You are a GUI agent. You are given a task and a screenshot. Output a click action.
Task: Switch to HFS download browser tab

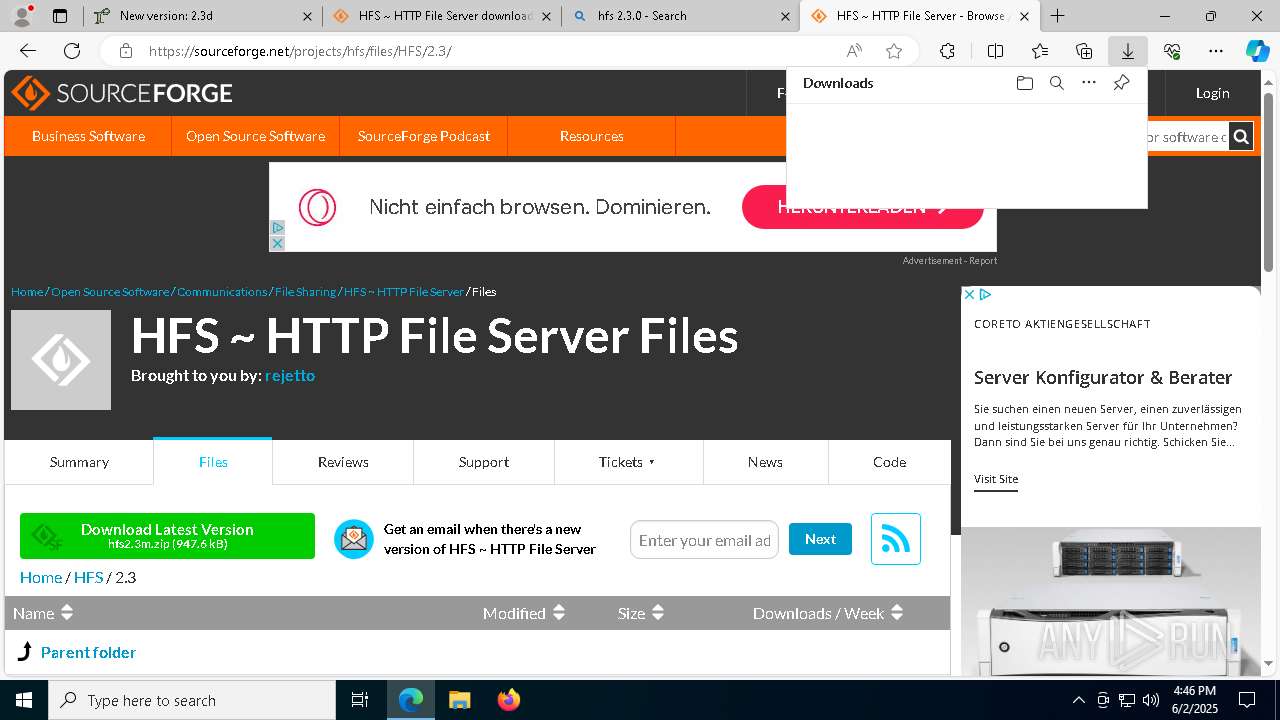[441, 16]
